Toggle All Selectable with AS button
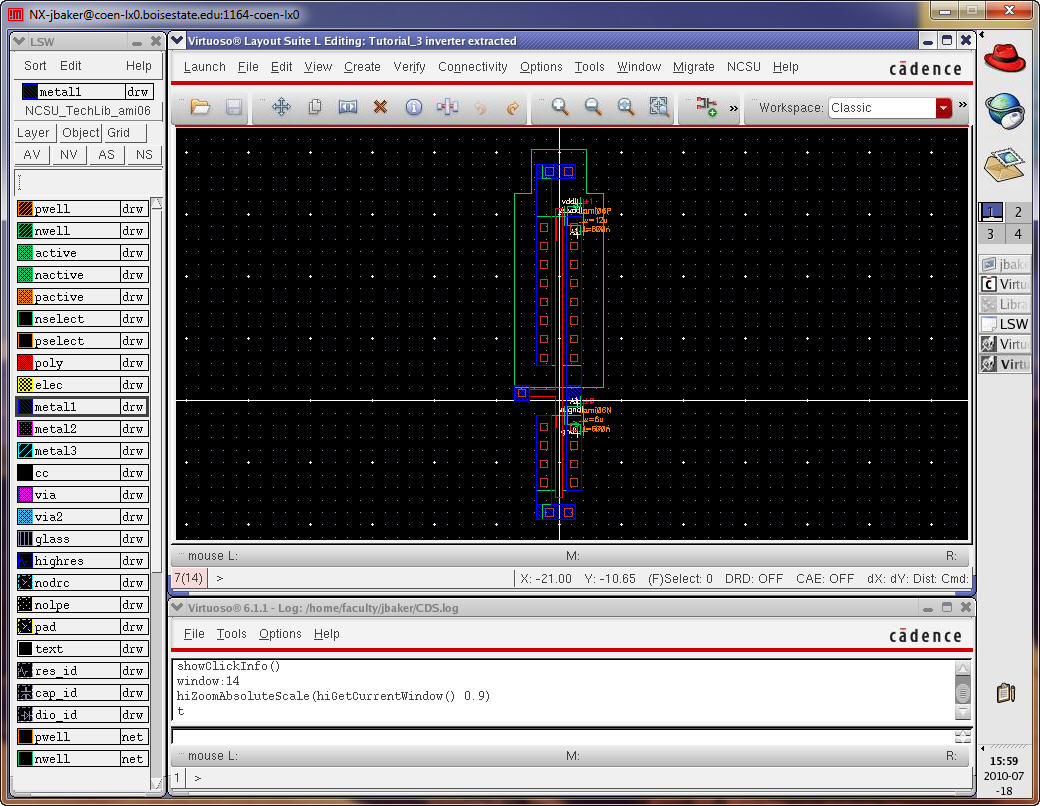This screenshot has height=806, width=1040. click(106, 155)
